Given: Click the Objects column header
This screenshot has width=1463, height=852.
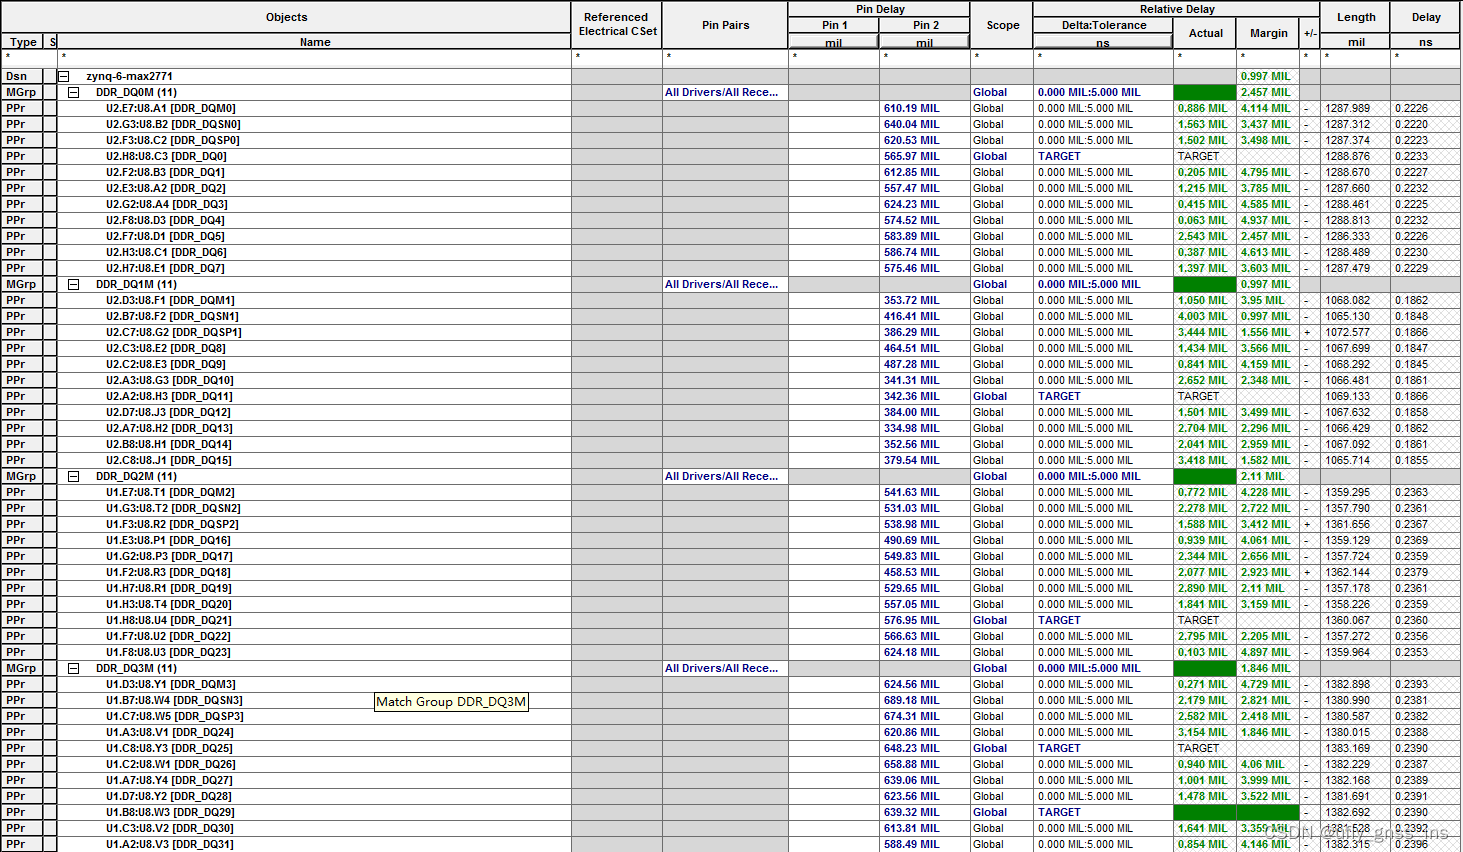Looking at the screenshot, I should pos(286,17).
